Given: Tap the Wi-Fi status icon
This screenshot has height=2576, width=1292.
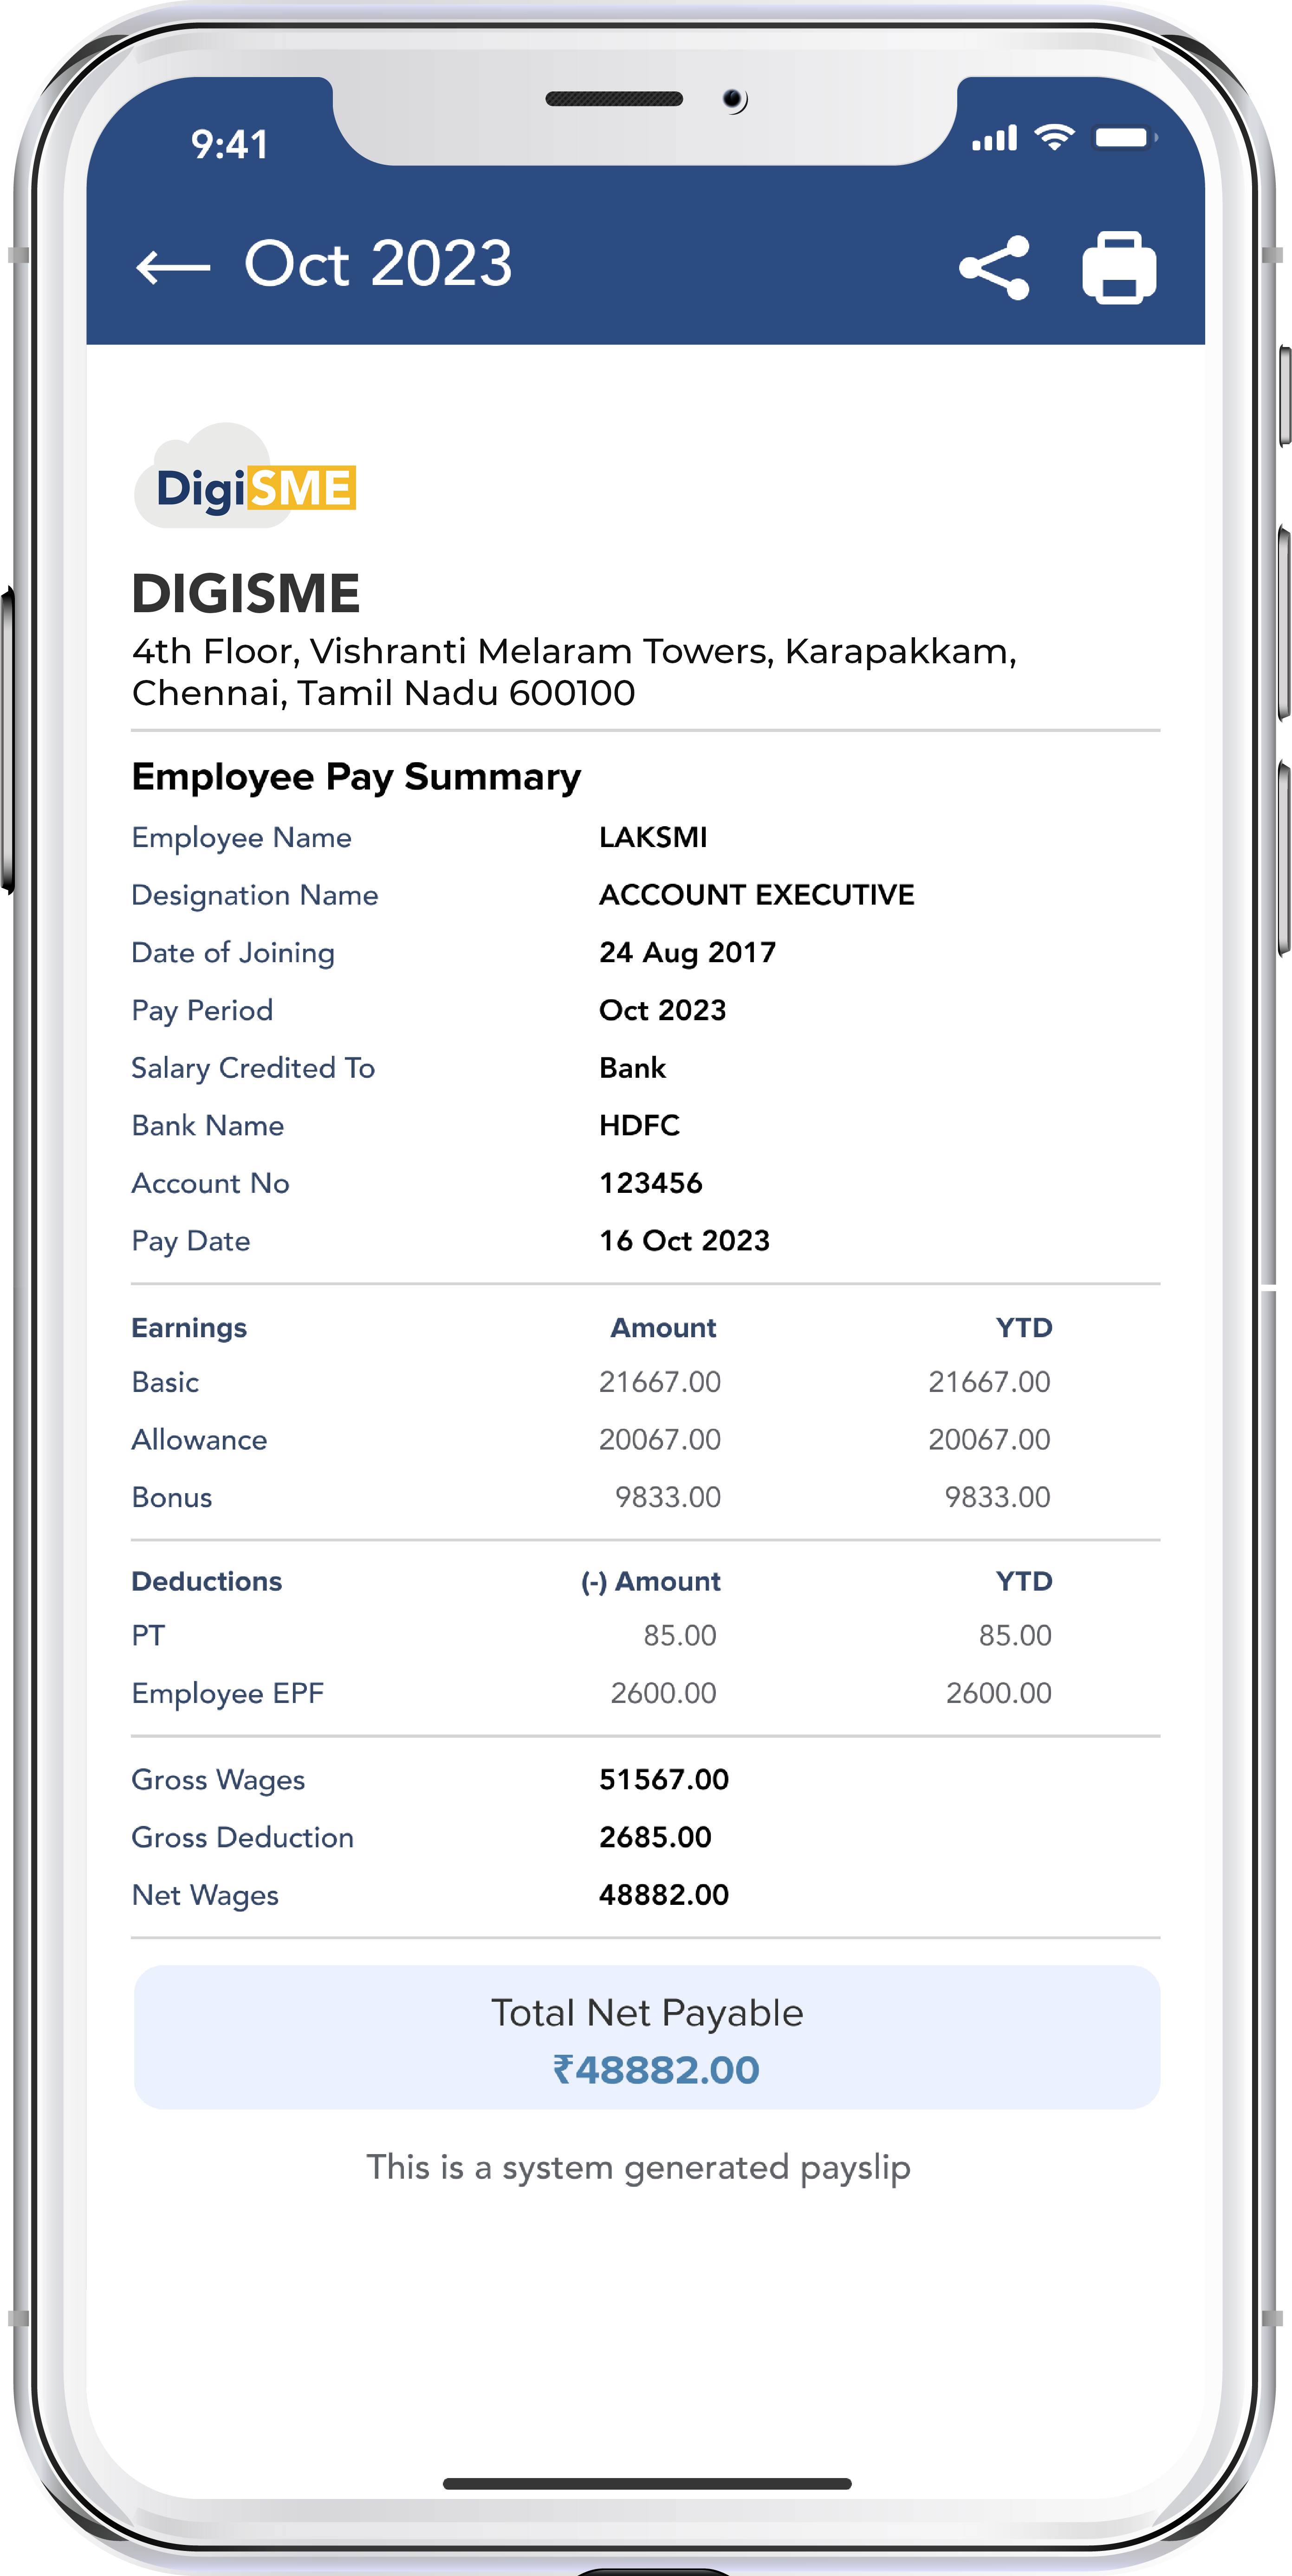Looking at the screenshot, I should click(1054, 137).
